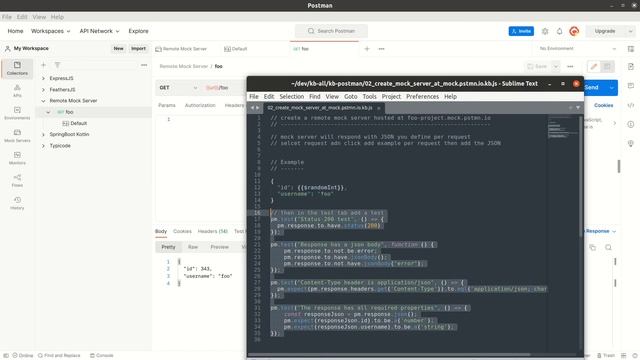Viewport: 640px width, 360px height.
Task: Expand the ExpressJS collection
Action: click(x=43, y=78)
